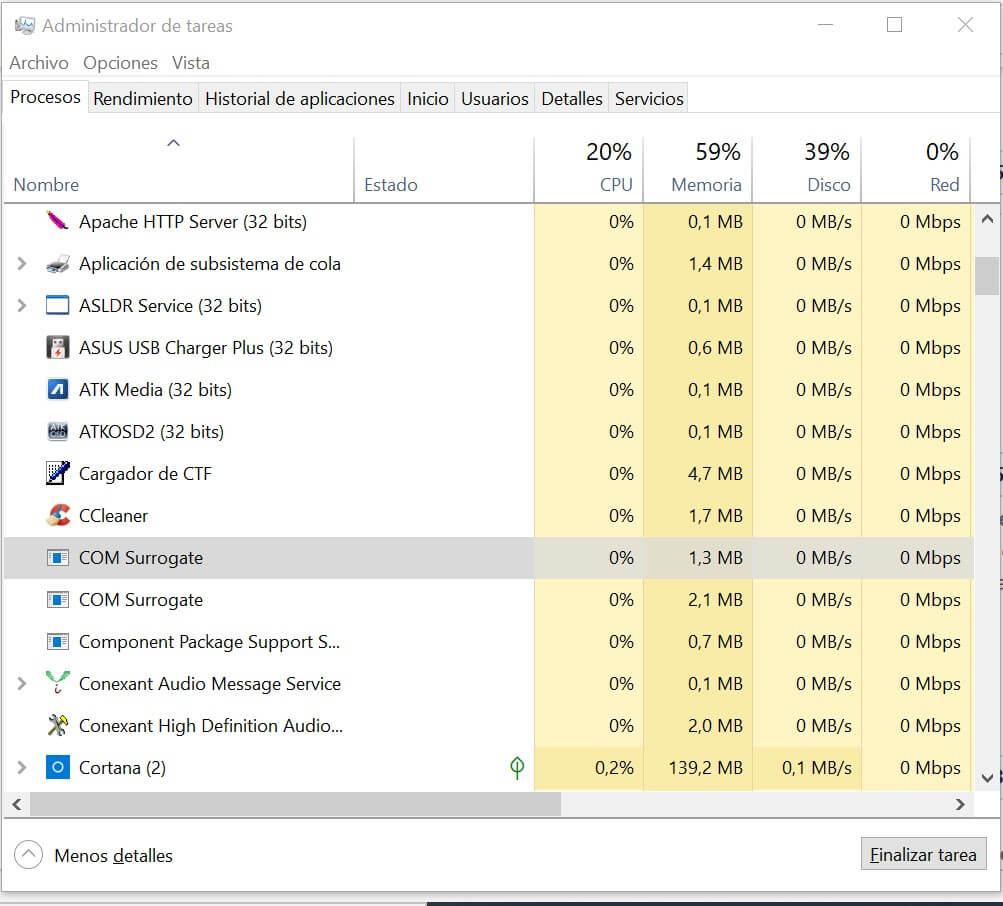This screenshot has height=906, width=1003.
Task: Click the Task Manager title bar icon
Action: 24,26
